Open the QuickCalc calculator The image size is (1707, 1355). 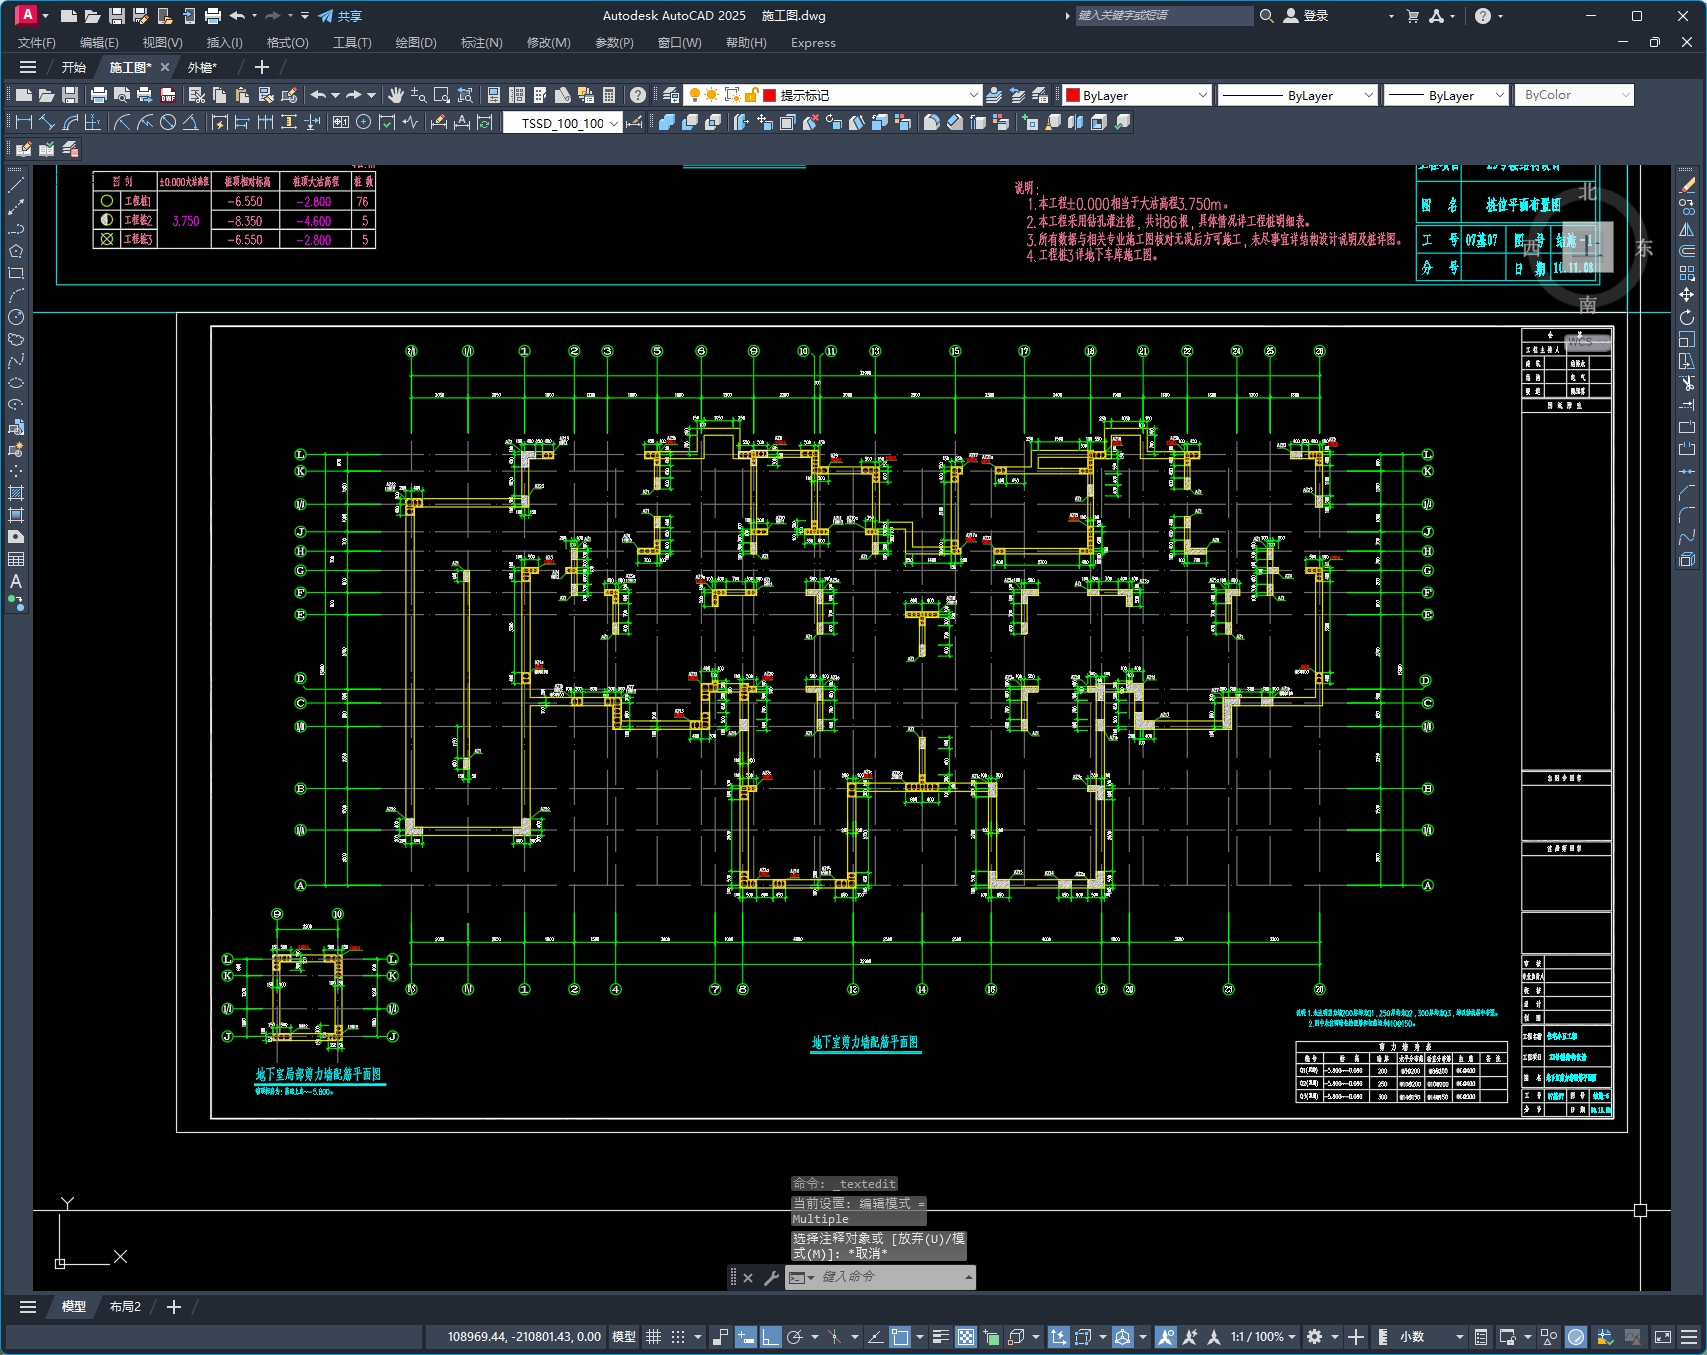point(609,95)
